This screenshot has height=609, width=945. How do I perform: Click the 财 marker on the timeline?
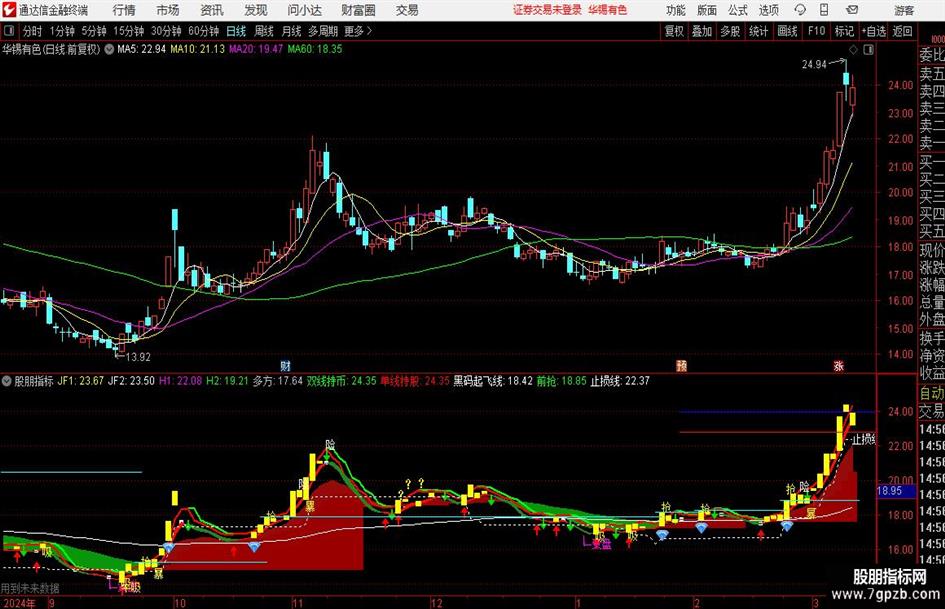click(286, 365)
